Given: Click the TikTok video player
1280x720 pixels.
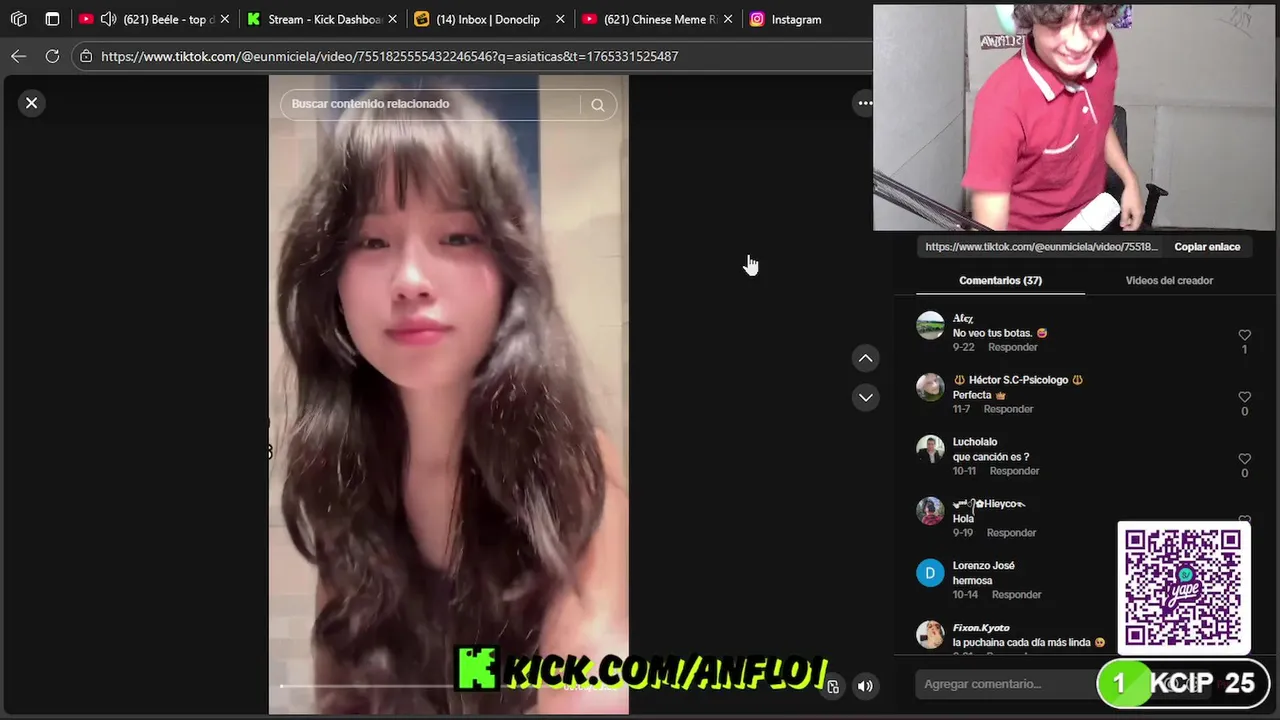Looking at the screenshot, I should (x=448, y=395).
